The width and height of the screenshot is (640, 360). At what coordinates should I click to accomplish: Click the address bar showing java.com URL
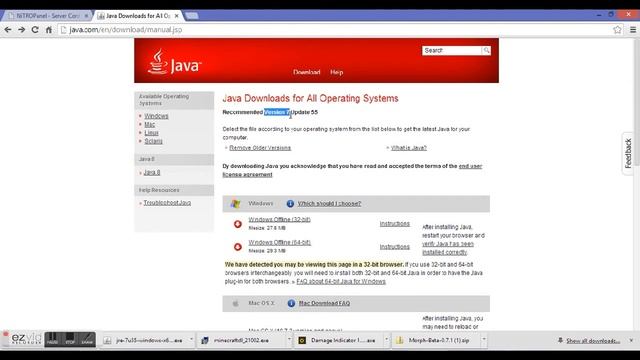[x=335, y=30]
